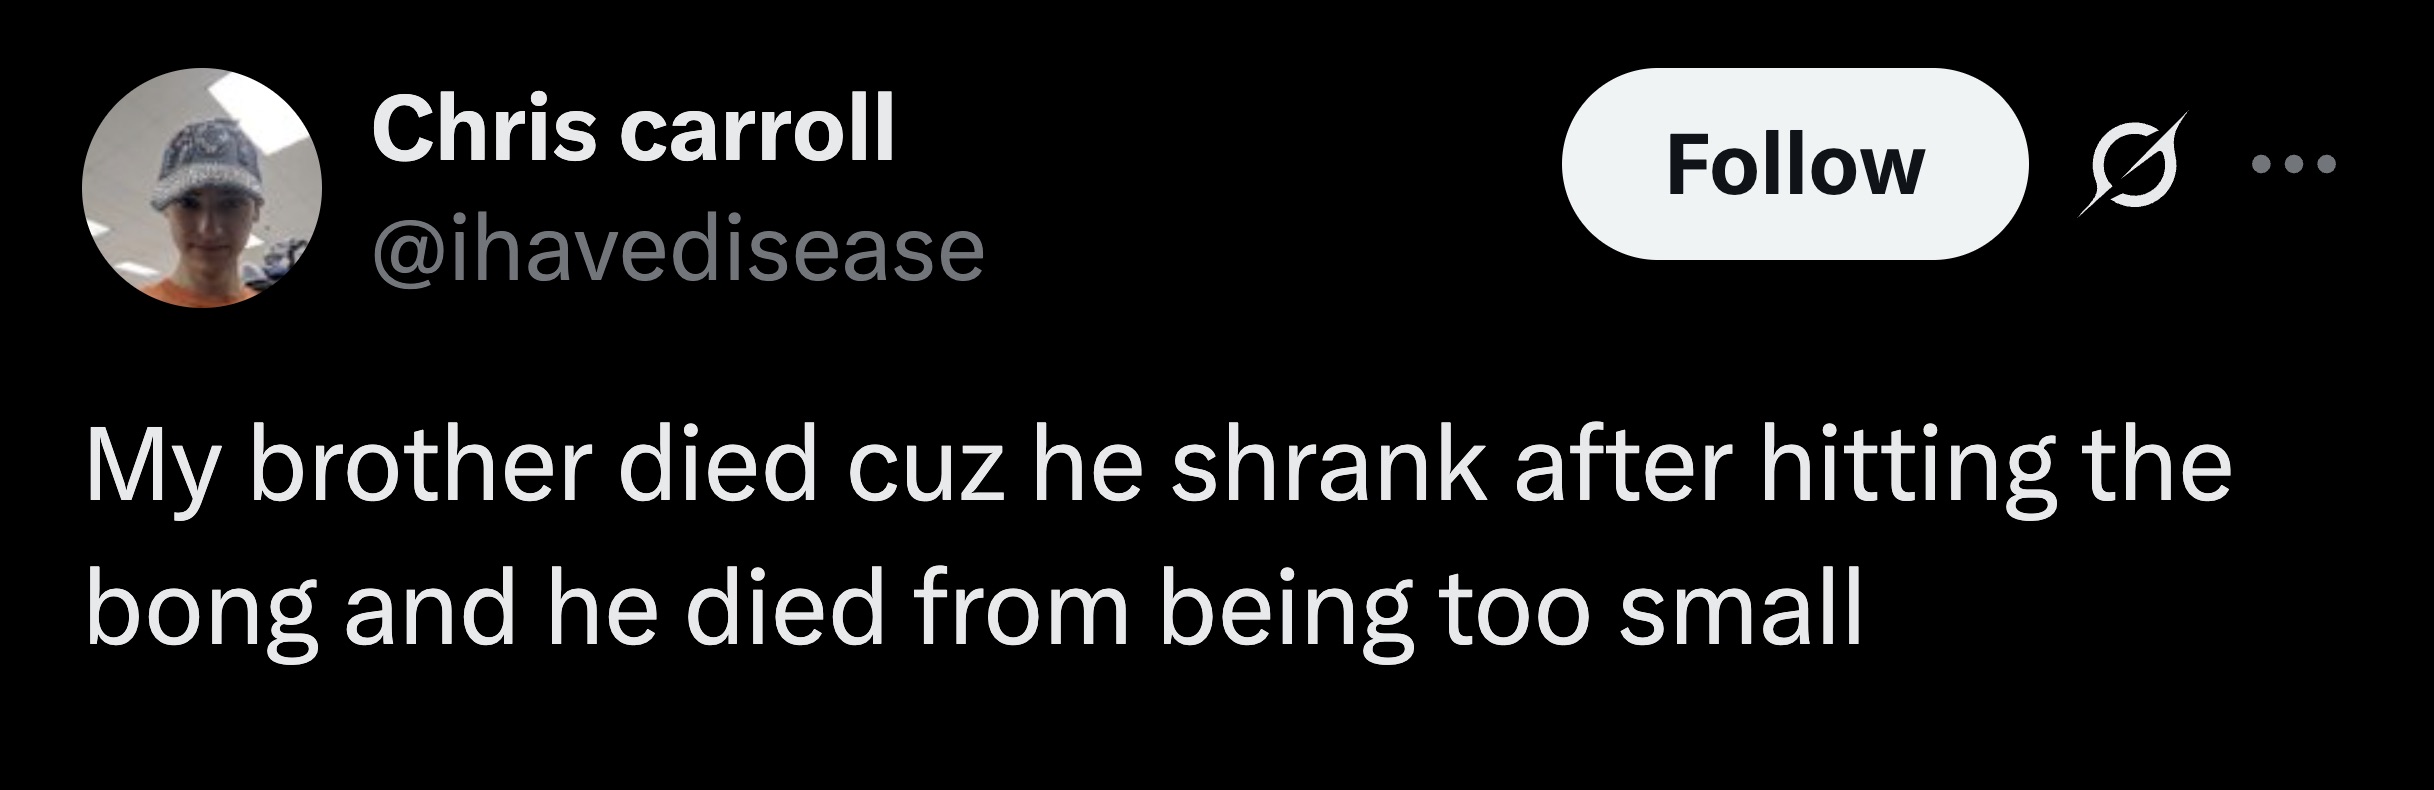Visit the @ihavedisease handle
This screenshot has height=790, width=2434.
point(677,250)
